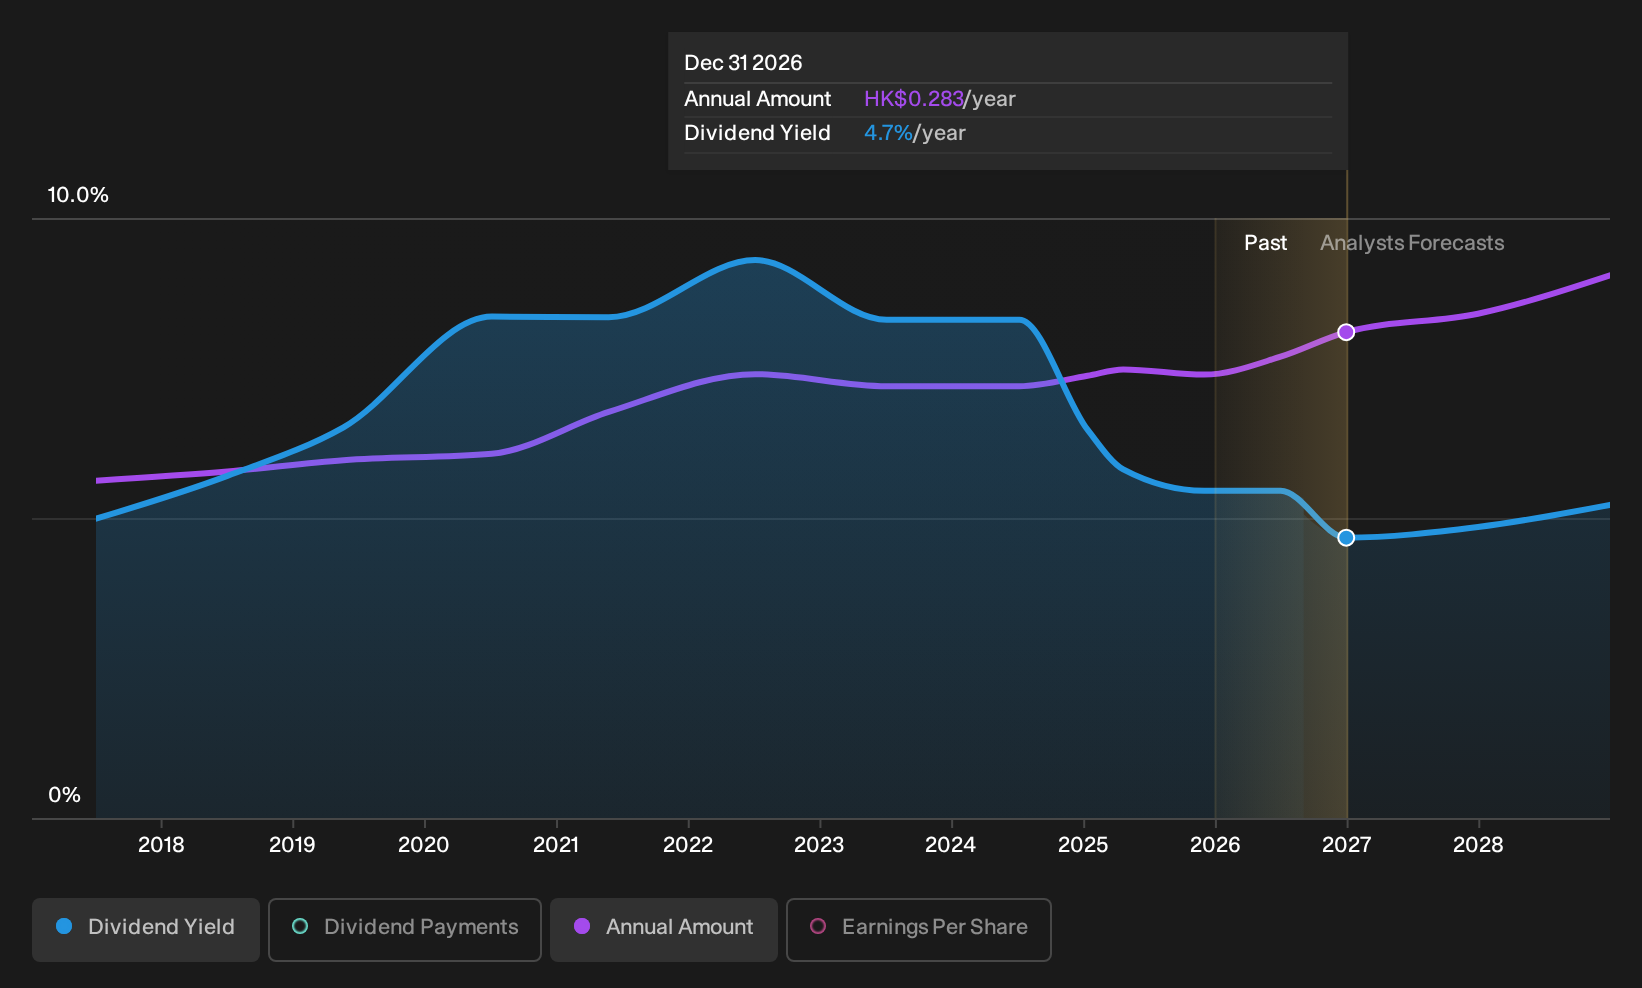Image resolution: width=1642 pixels, height=988 pixels.
Task: Click the 2028 x-axis label
Action: (1478, 845)
